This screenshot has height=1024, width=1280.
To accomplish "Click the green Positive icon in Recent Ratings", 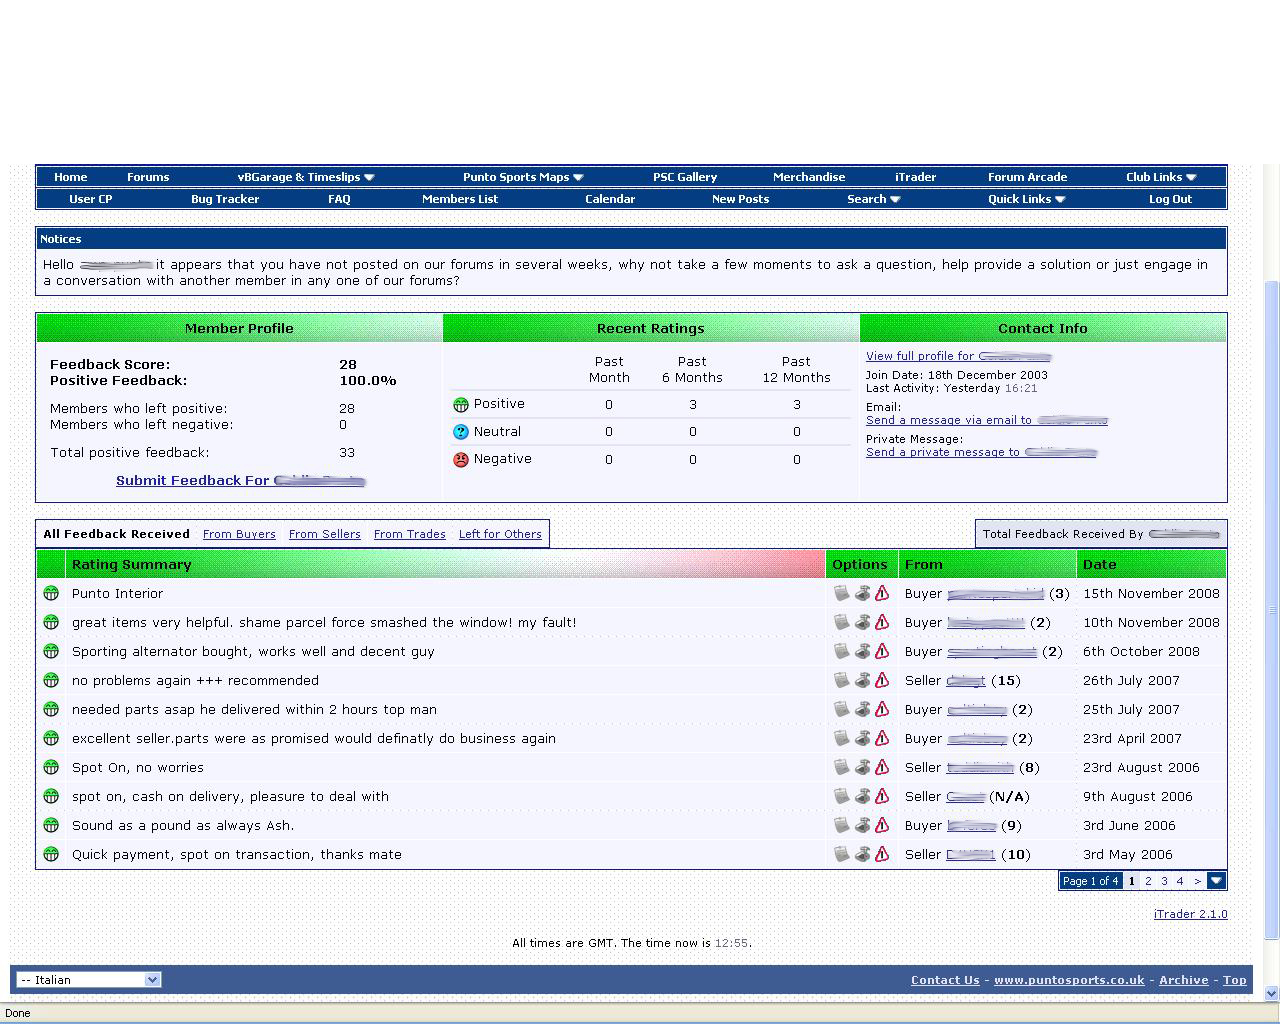I will click(461, 405).
